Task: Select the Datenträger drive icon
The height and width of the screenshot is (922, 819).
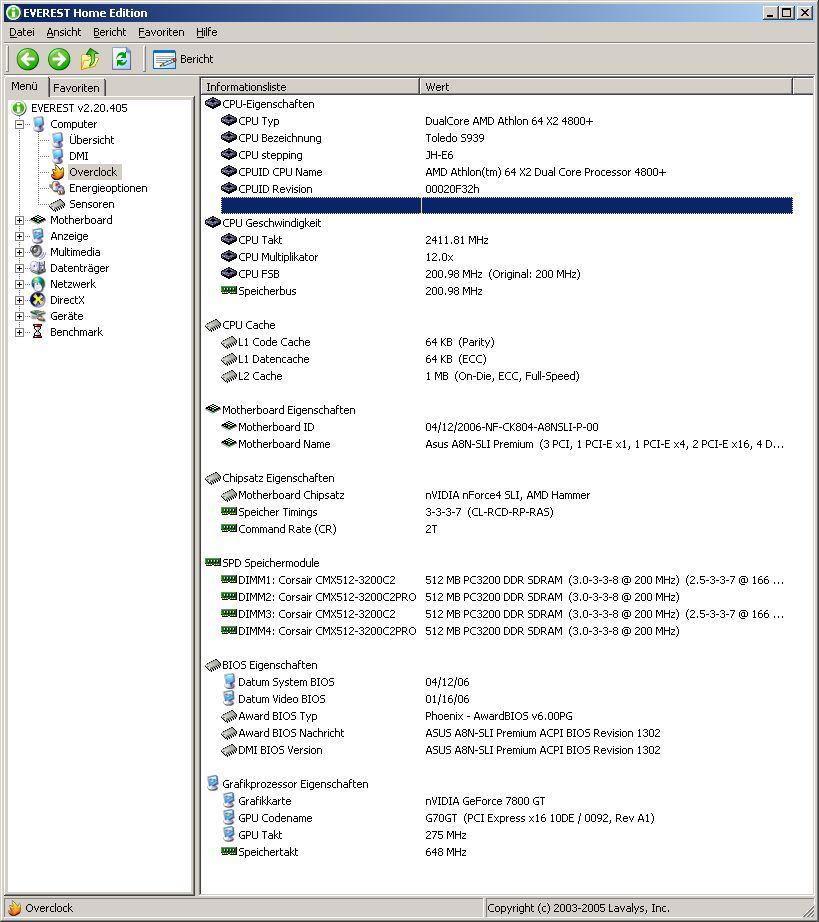Action: pos(38,268)
